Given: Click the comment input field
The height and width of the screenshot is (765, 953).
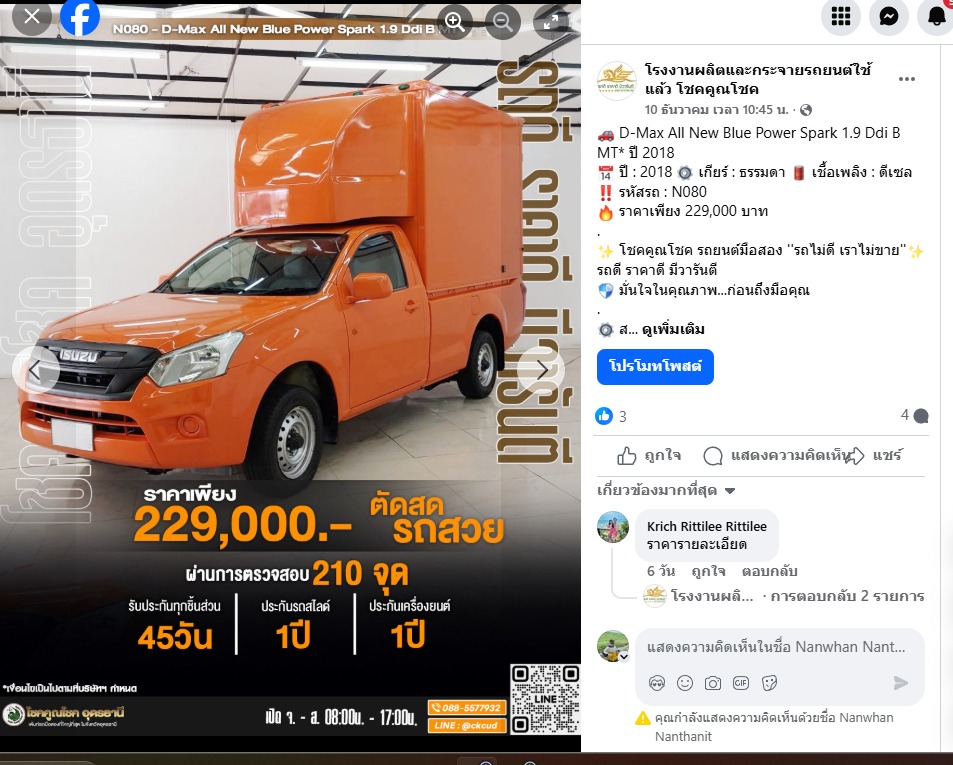Looking at the screenshot, I should click(779, 647).
